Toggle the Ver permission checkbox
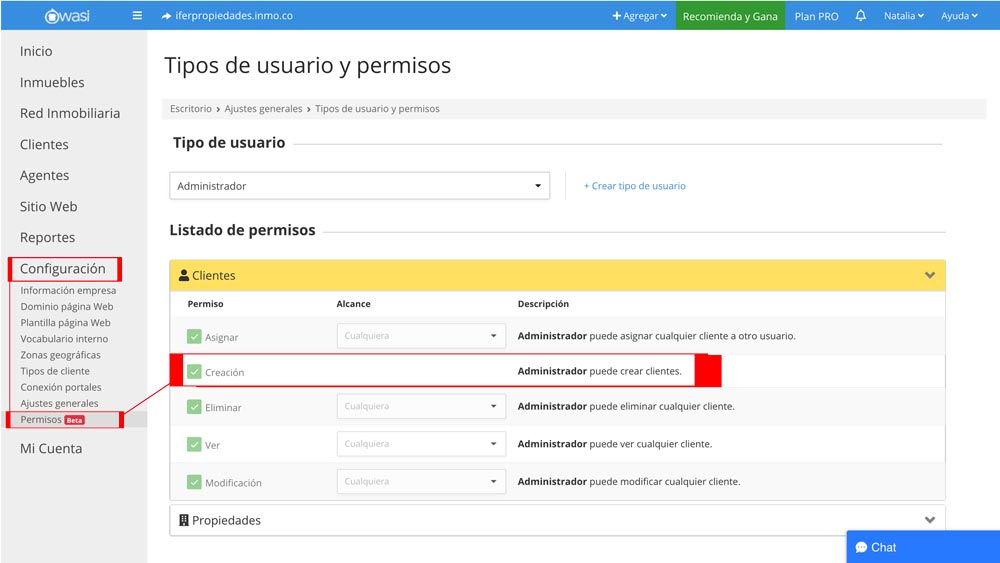The height and width of the screenshot is (563, 1000). 194,444
